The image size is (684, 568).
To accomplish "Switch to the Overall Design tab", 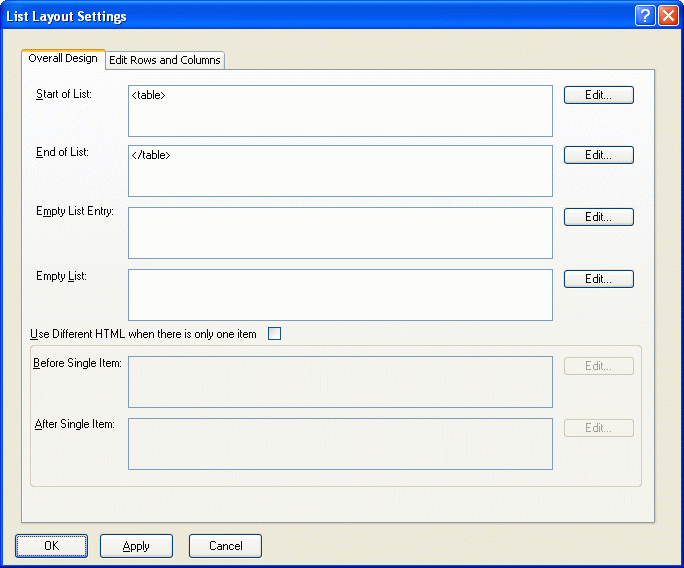I will pos(63,59).
